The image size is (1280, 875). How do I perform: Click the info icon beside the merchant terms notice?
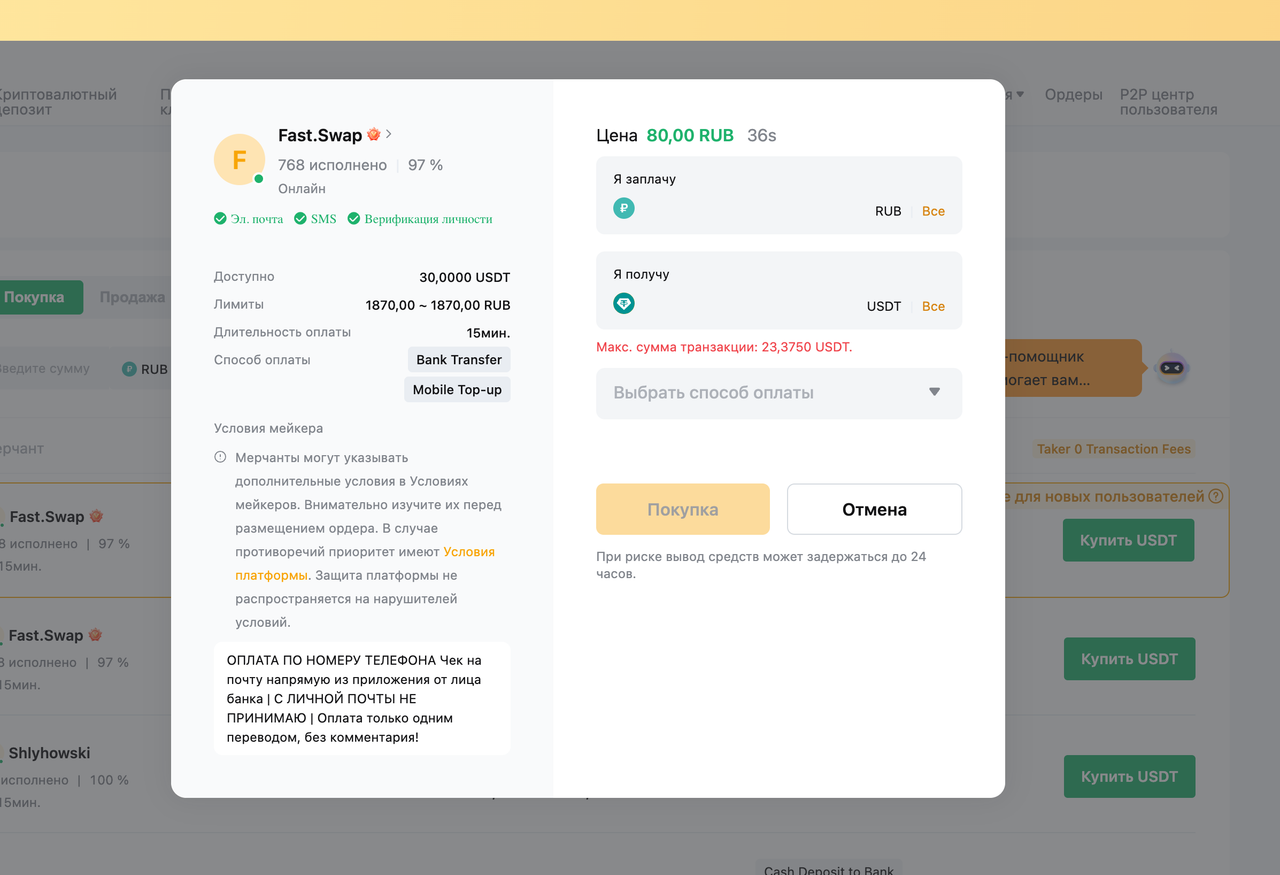(218, 457)
